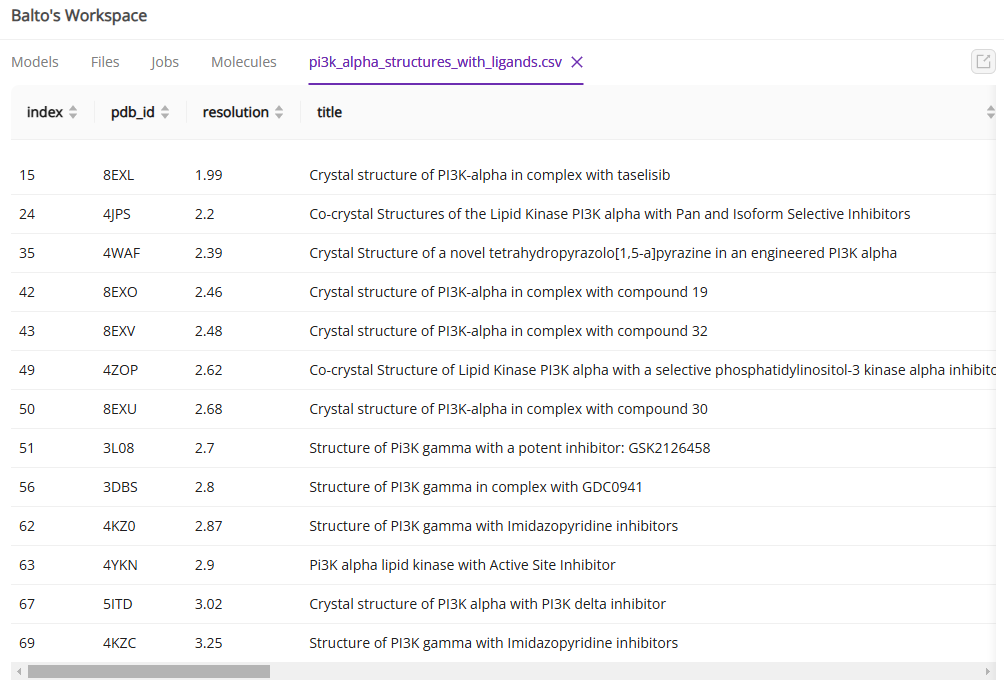Click the pdb_id column sort arrows
The image size is (1004, 688).
[x=165, y=113]
